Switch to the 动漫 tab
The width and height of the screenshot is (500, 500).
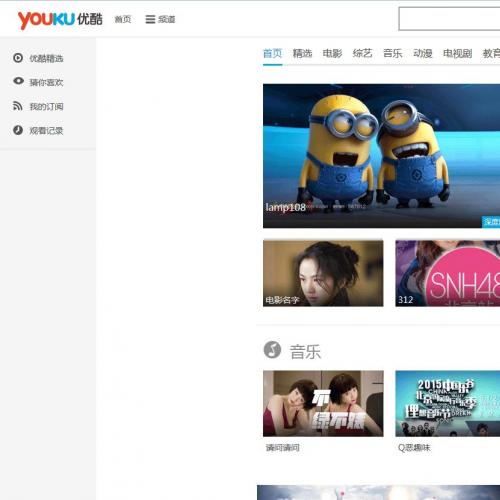pos(423,53)
